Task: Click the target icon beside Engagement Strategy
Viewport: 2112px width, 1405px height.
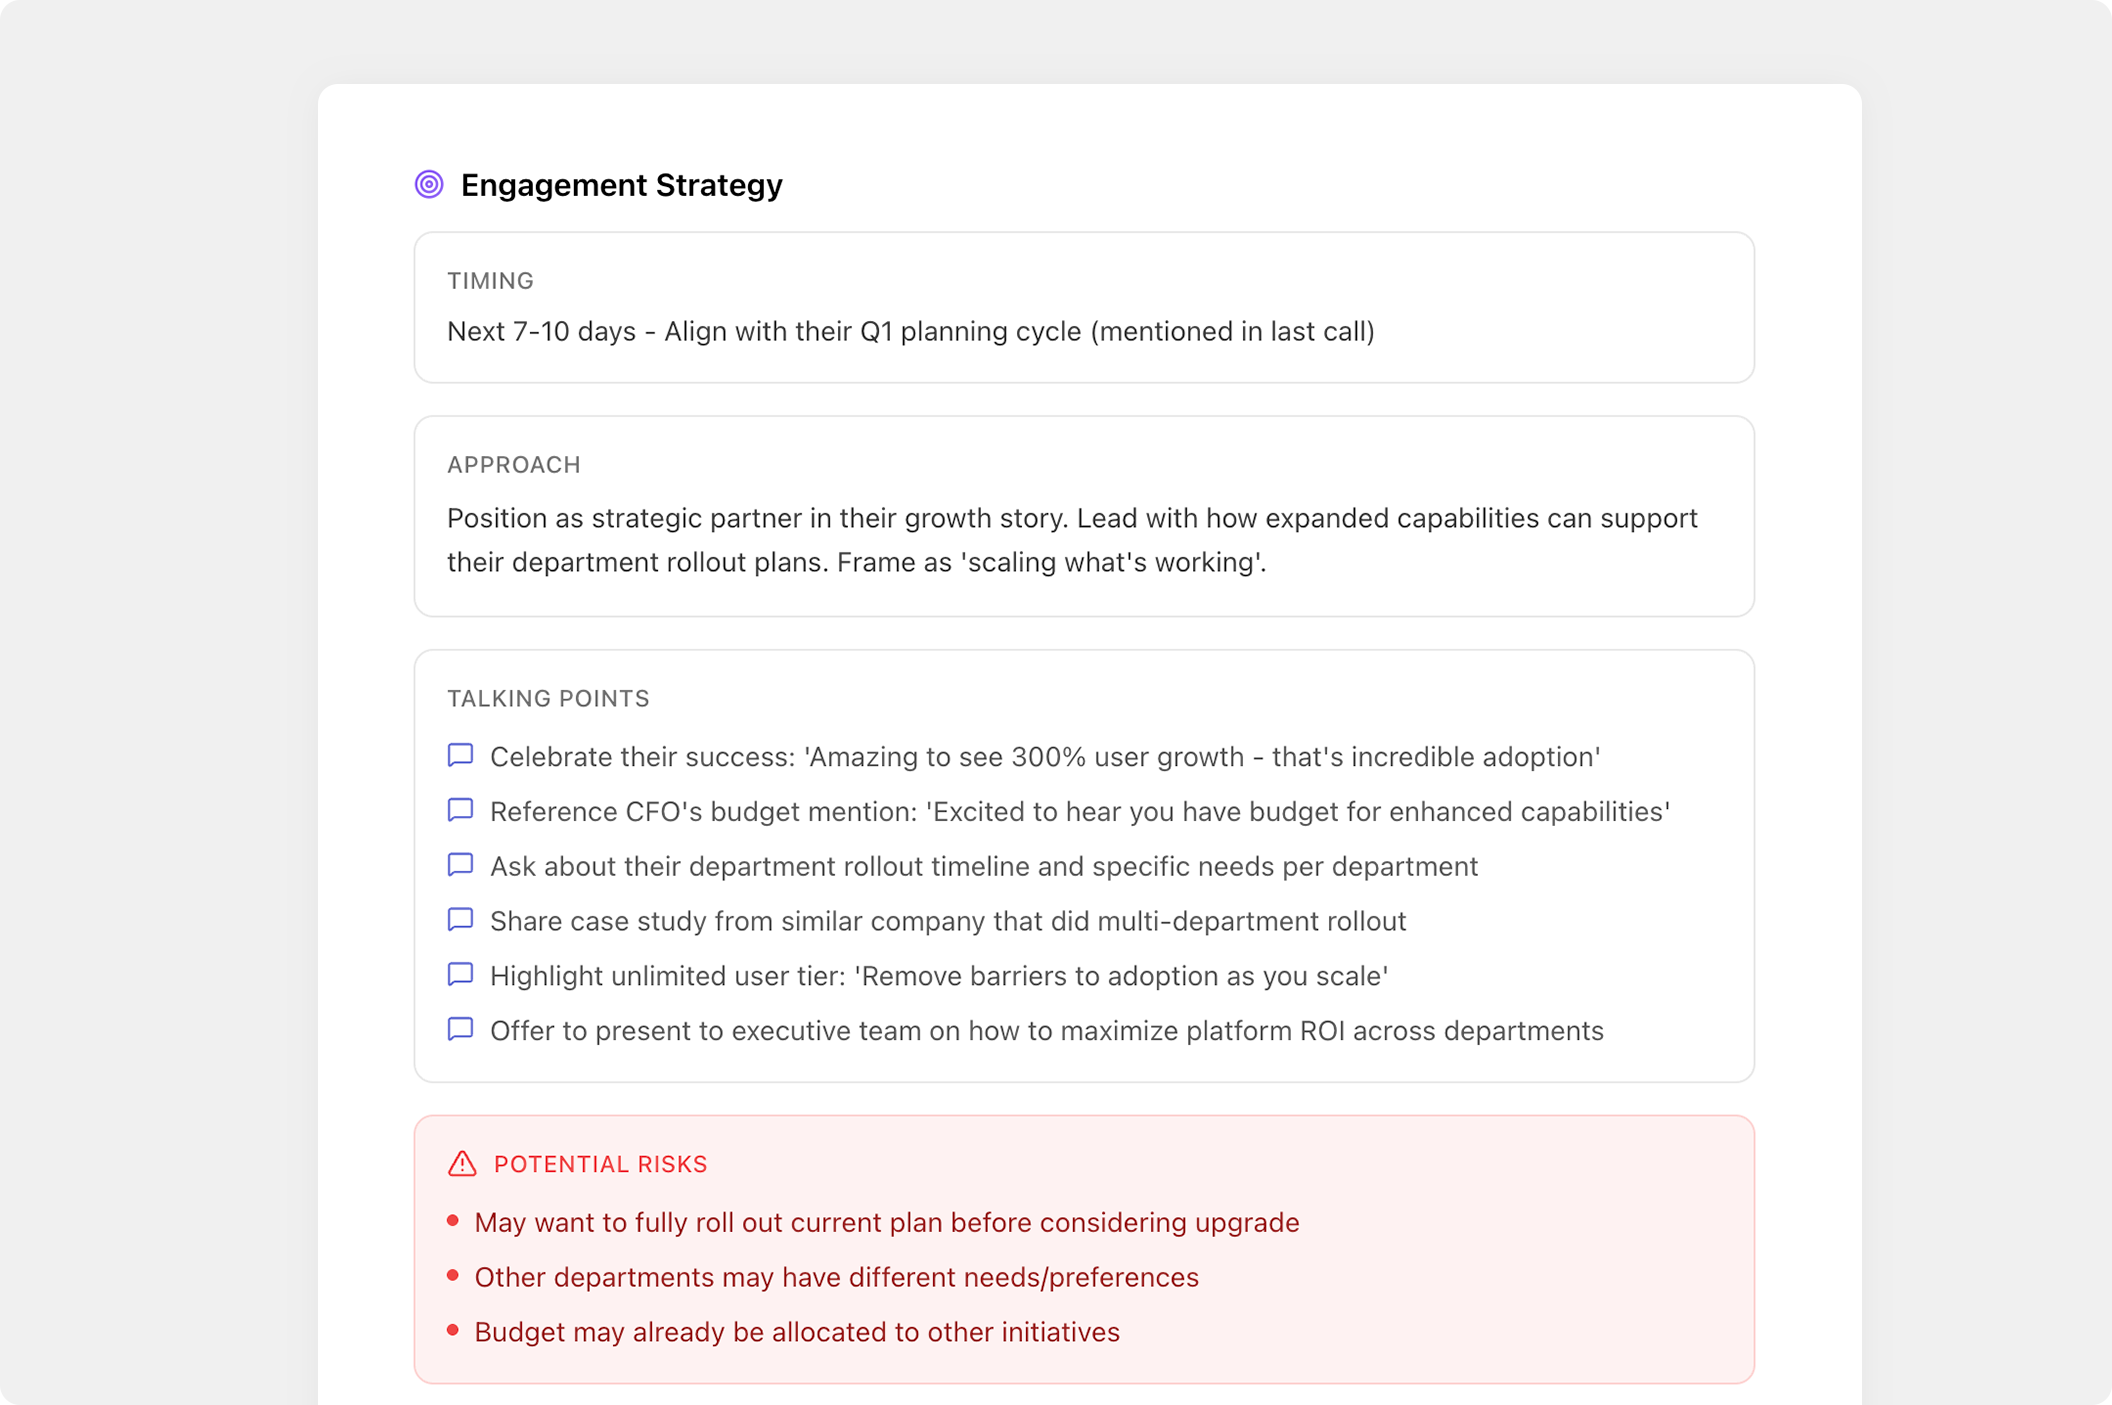Action: (x=429, y=184)
